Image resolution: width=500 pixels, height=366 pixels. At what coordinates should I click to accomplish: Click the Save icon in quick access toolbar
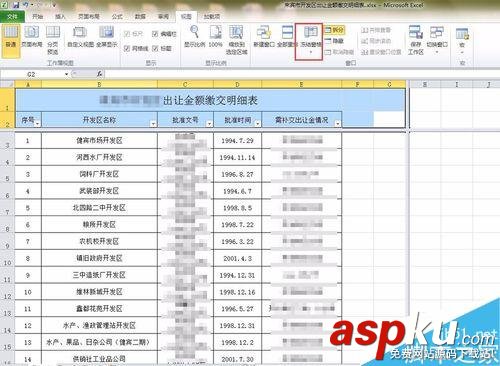tap(16, 5)
